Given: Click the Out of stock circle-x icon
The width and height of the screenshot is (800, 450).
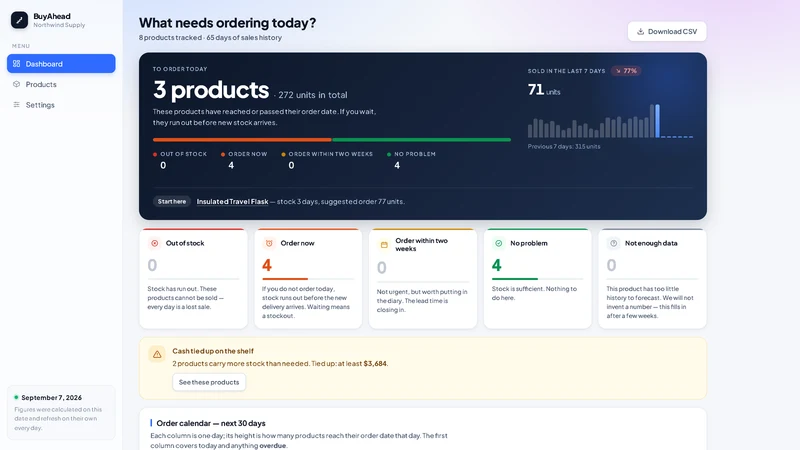Looking at the screenshot, I should point(155,243).
